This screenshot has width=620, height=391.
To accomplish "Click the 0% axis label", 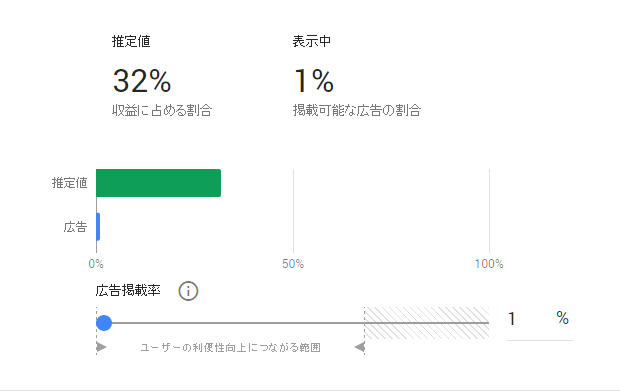I will pyautogui.click(x=96, y=264).
